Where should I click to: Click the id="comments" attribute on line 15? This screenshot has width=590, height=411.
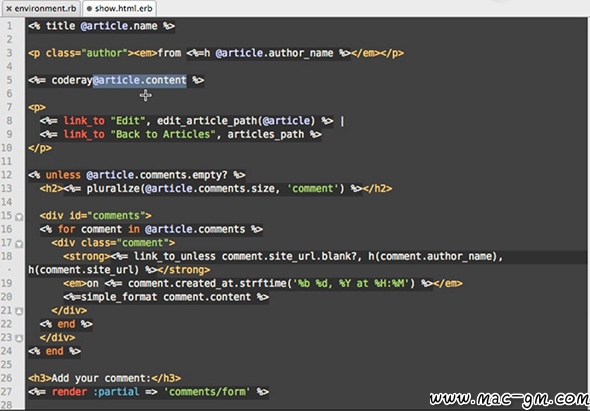coord(107,216)
